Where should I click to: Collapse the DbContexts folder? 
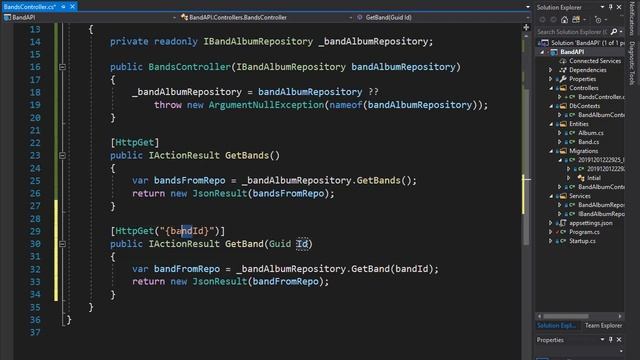pyautogui.click(x=551, y=106)
